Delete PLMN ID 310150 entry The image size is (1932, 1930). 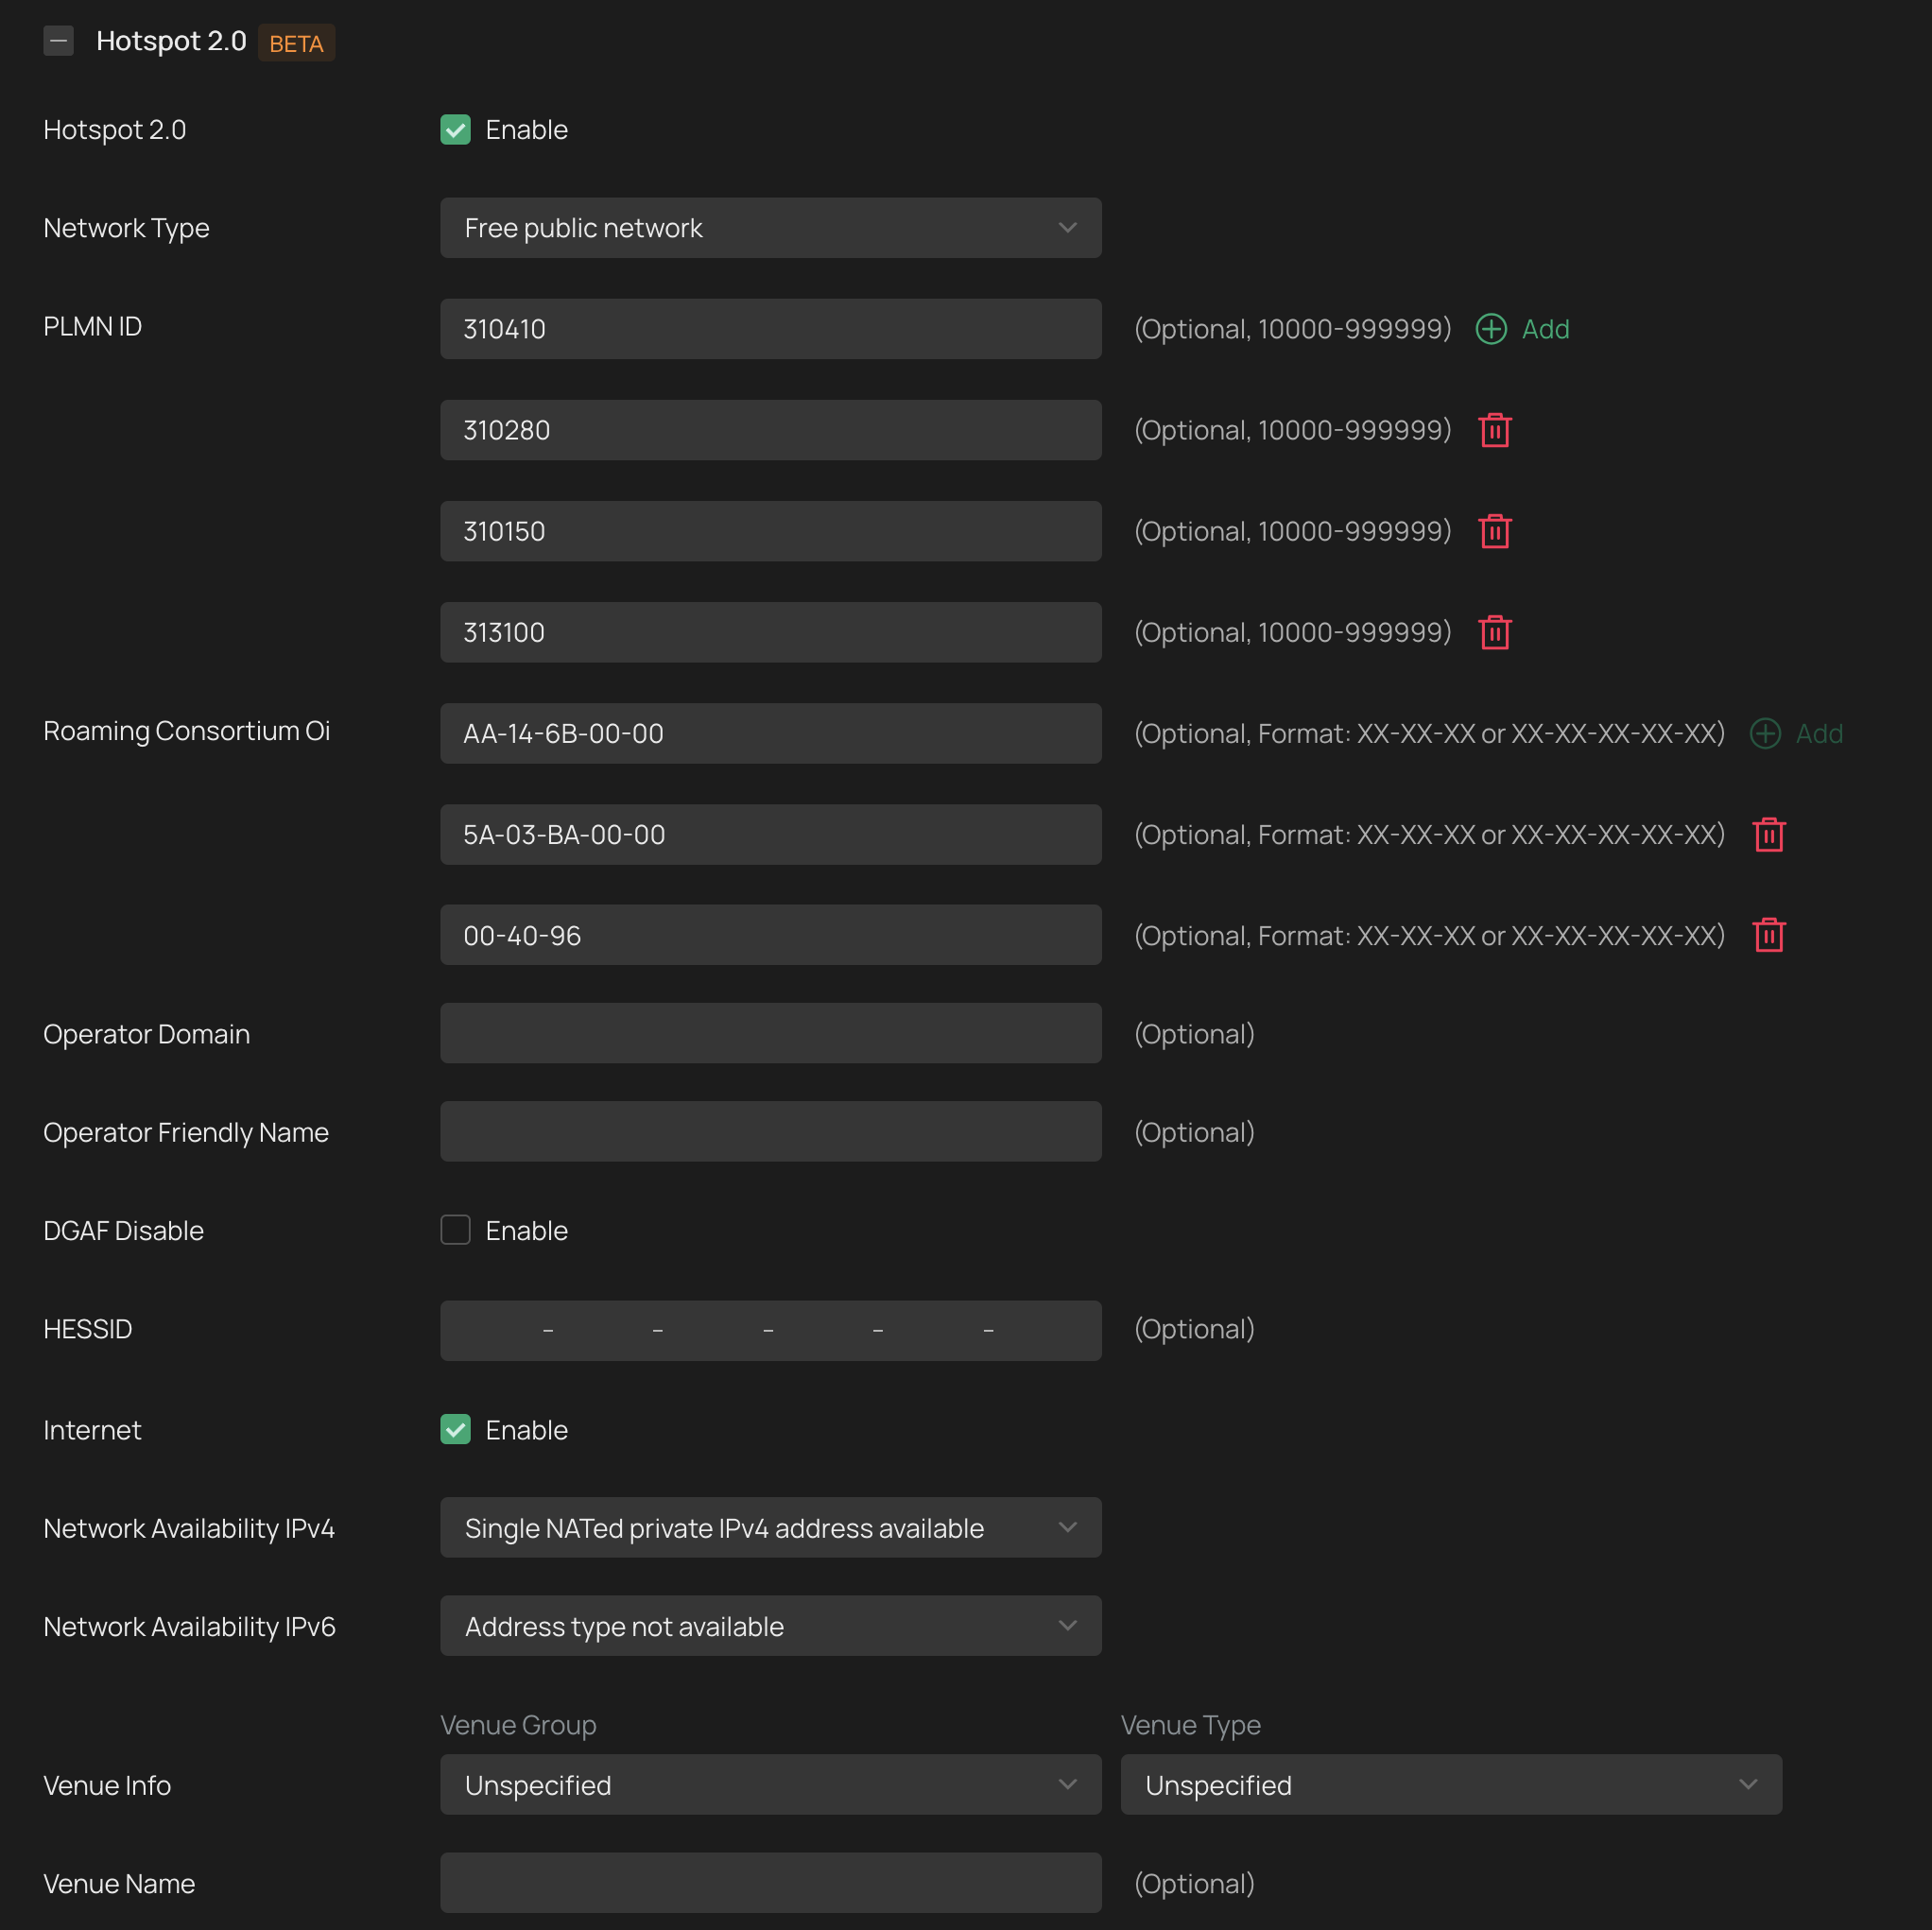(1494, 531)
